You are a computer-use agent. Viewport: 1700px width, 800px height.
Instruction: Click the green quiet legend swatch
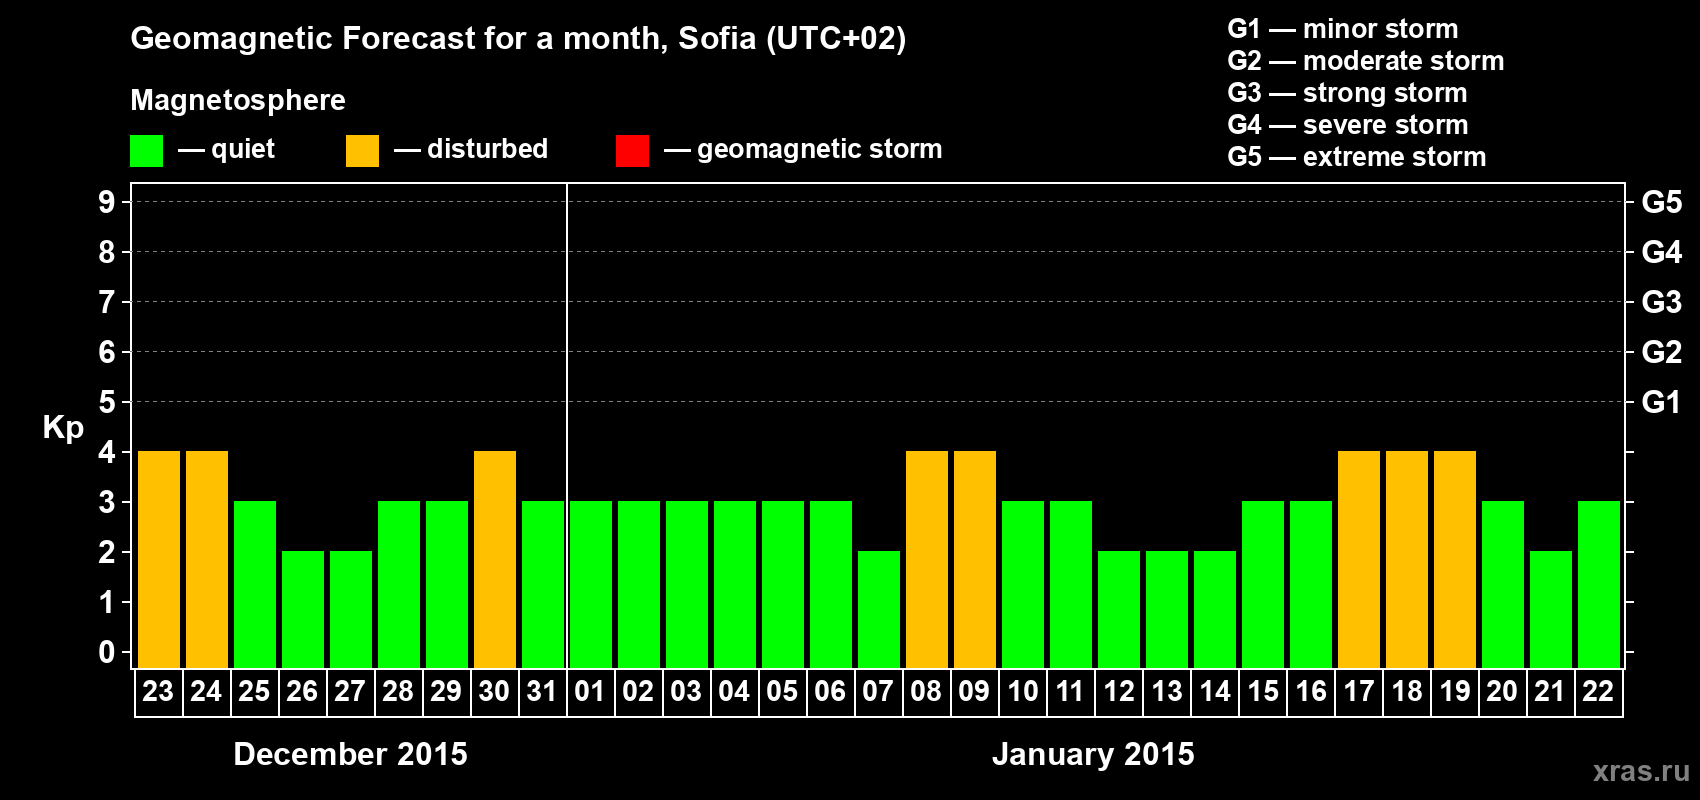click(146, 151)
